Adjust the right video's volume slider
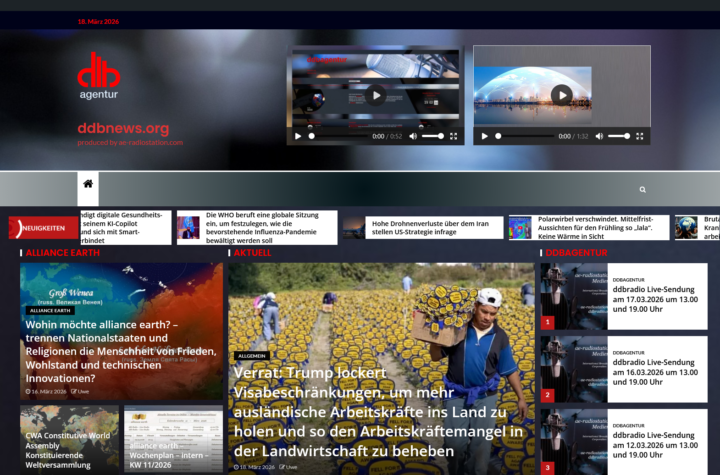 619,136
